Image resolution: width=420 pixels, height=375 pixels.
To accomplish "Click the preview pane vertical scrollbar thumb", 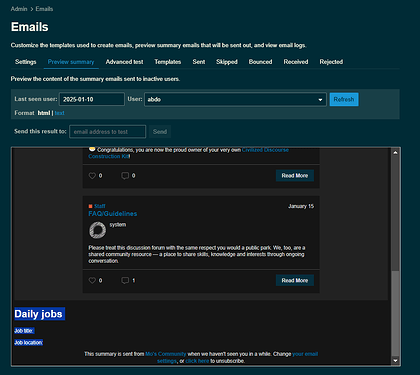I will click(395, 313).
